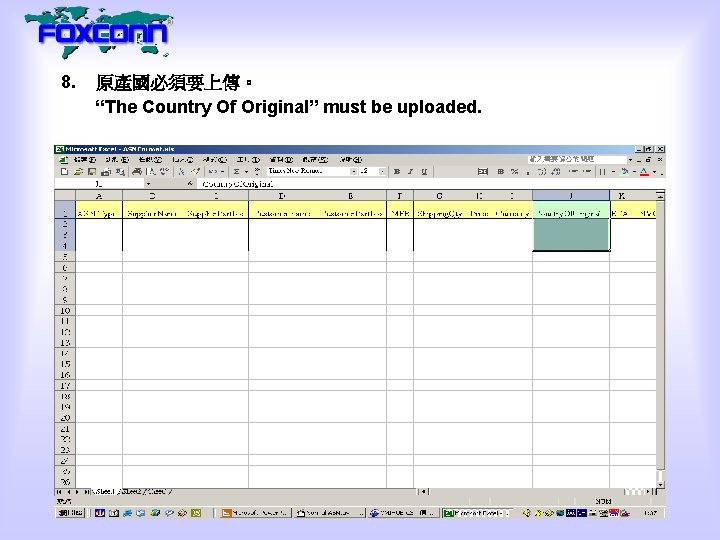Click the vertical scrollbar down arrow
The image size is (720, 540).
660,484
